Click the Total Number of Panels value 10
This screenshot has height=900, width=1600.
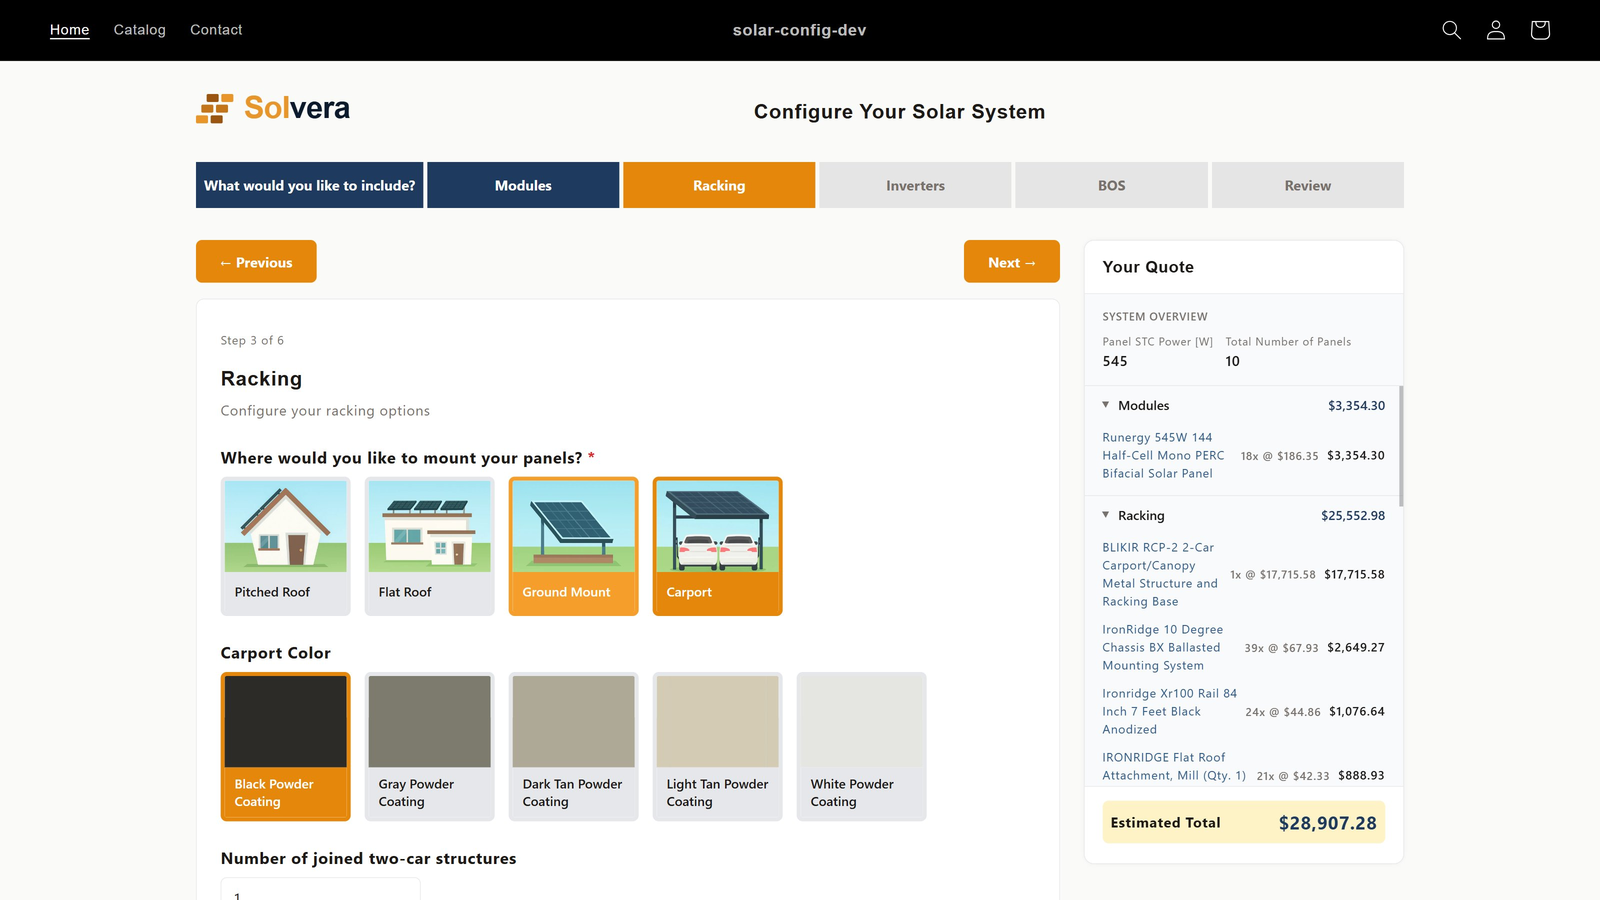pyautogui.click(x=1232, y=361)
